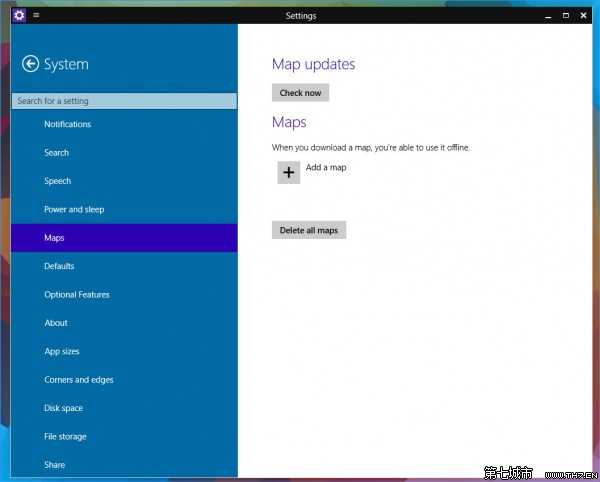Click the System heading text
This screenshot has width=600, height=482.
coord(66,64)
